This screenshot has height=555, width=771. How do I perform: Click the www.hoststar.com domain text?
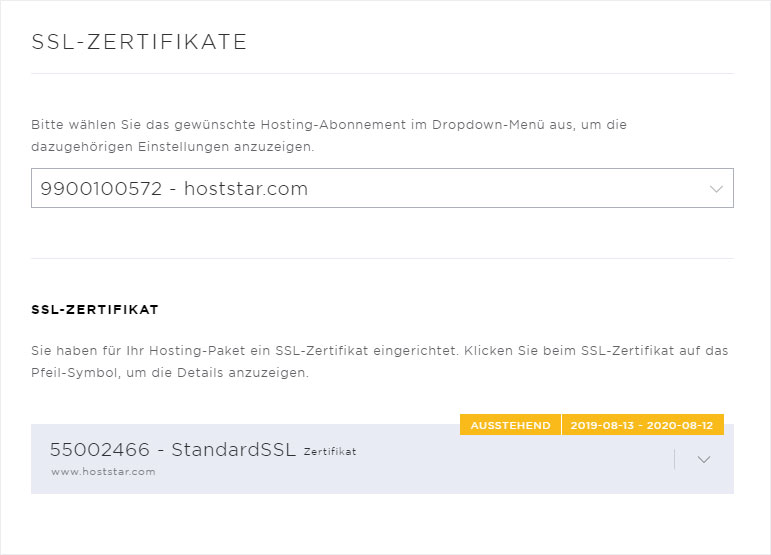point(103,471)
